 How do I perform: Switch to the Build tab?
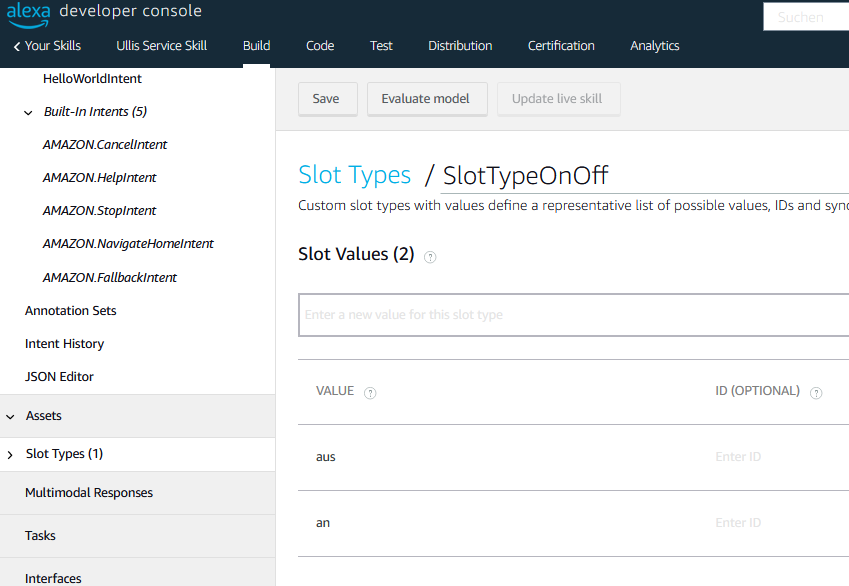click(x=257, y=46)
